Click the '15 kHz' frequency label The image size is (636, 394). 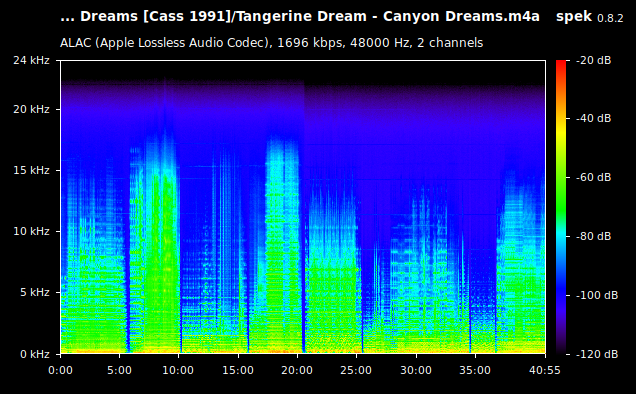click(31, 170)
